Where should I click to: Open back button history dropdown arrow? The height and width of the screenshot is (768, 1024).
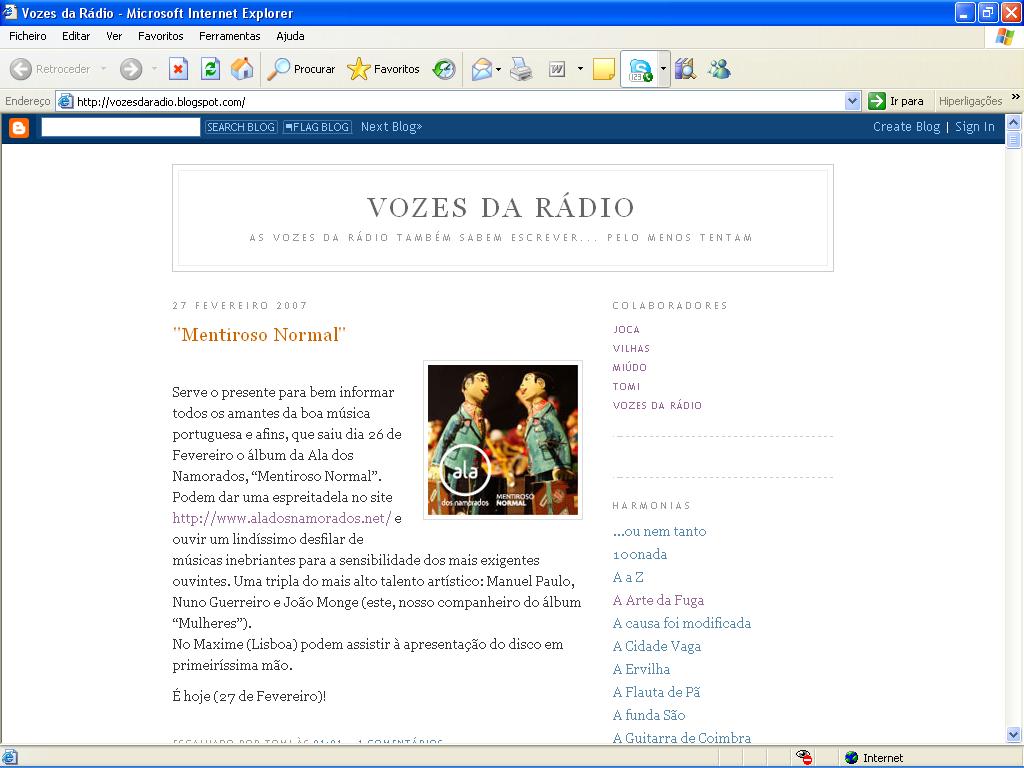pos(103,69)
